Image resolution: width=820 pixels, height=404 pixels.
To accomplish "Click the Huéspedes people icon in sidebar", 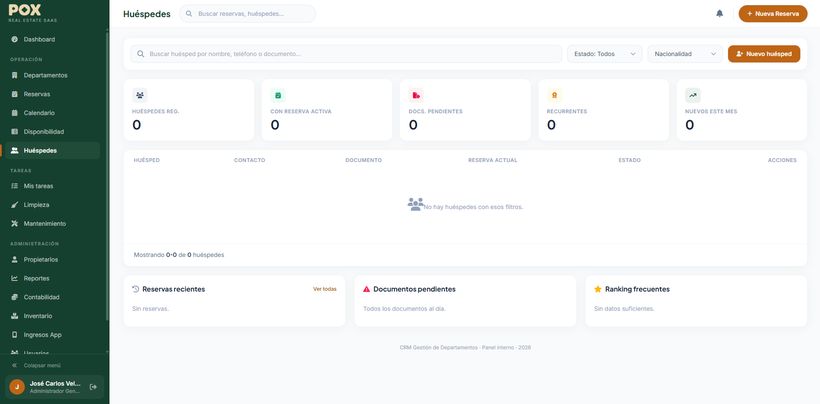I will 14,151.
